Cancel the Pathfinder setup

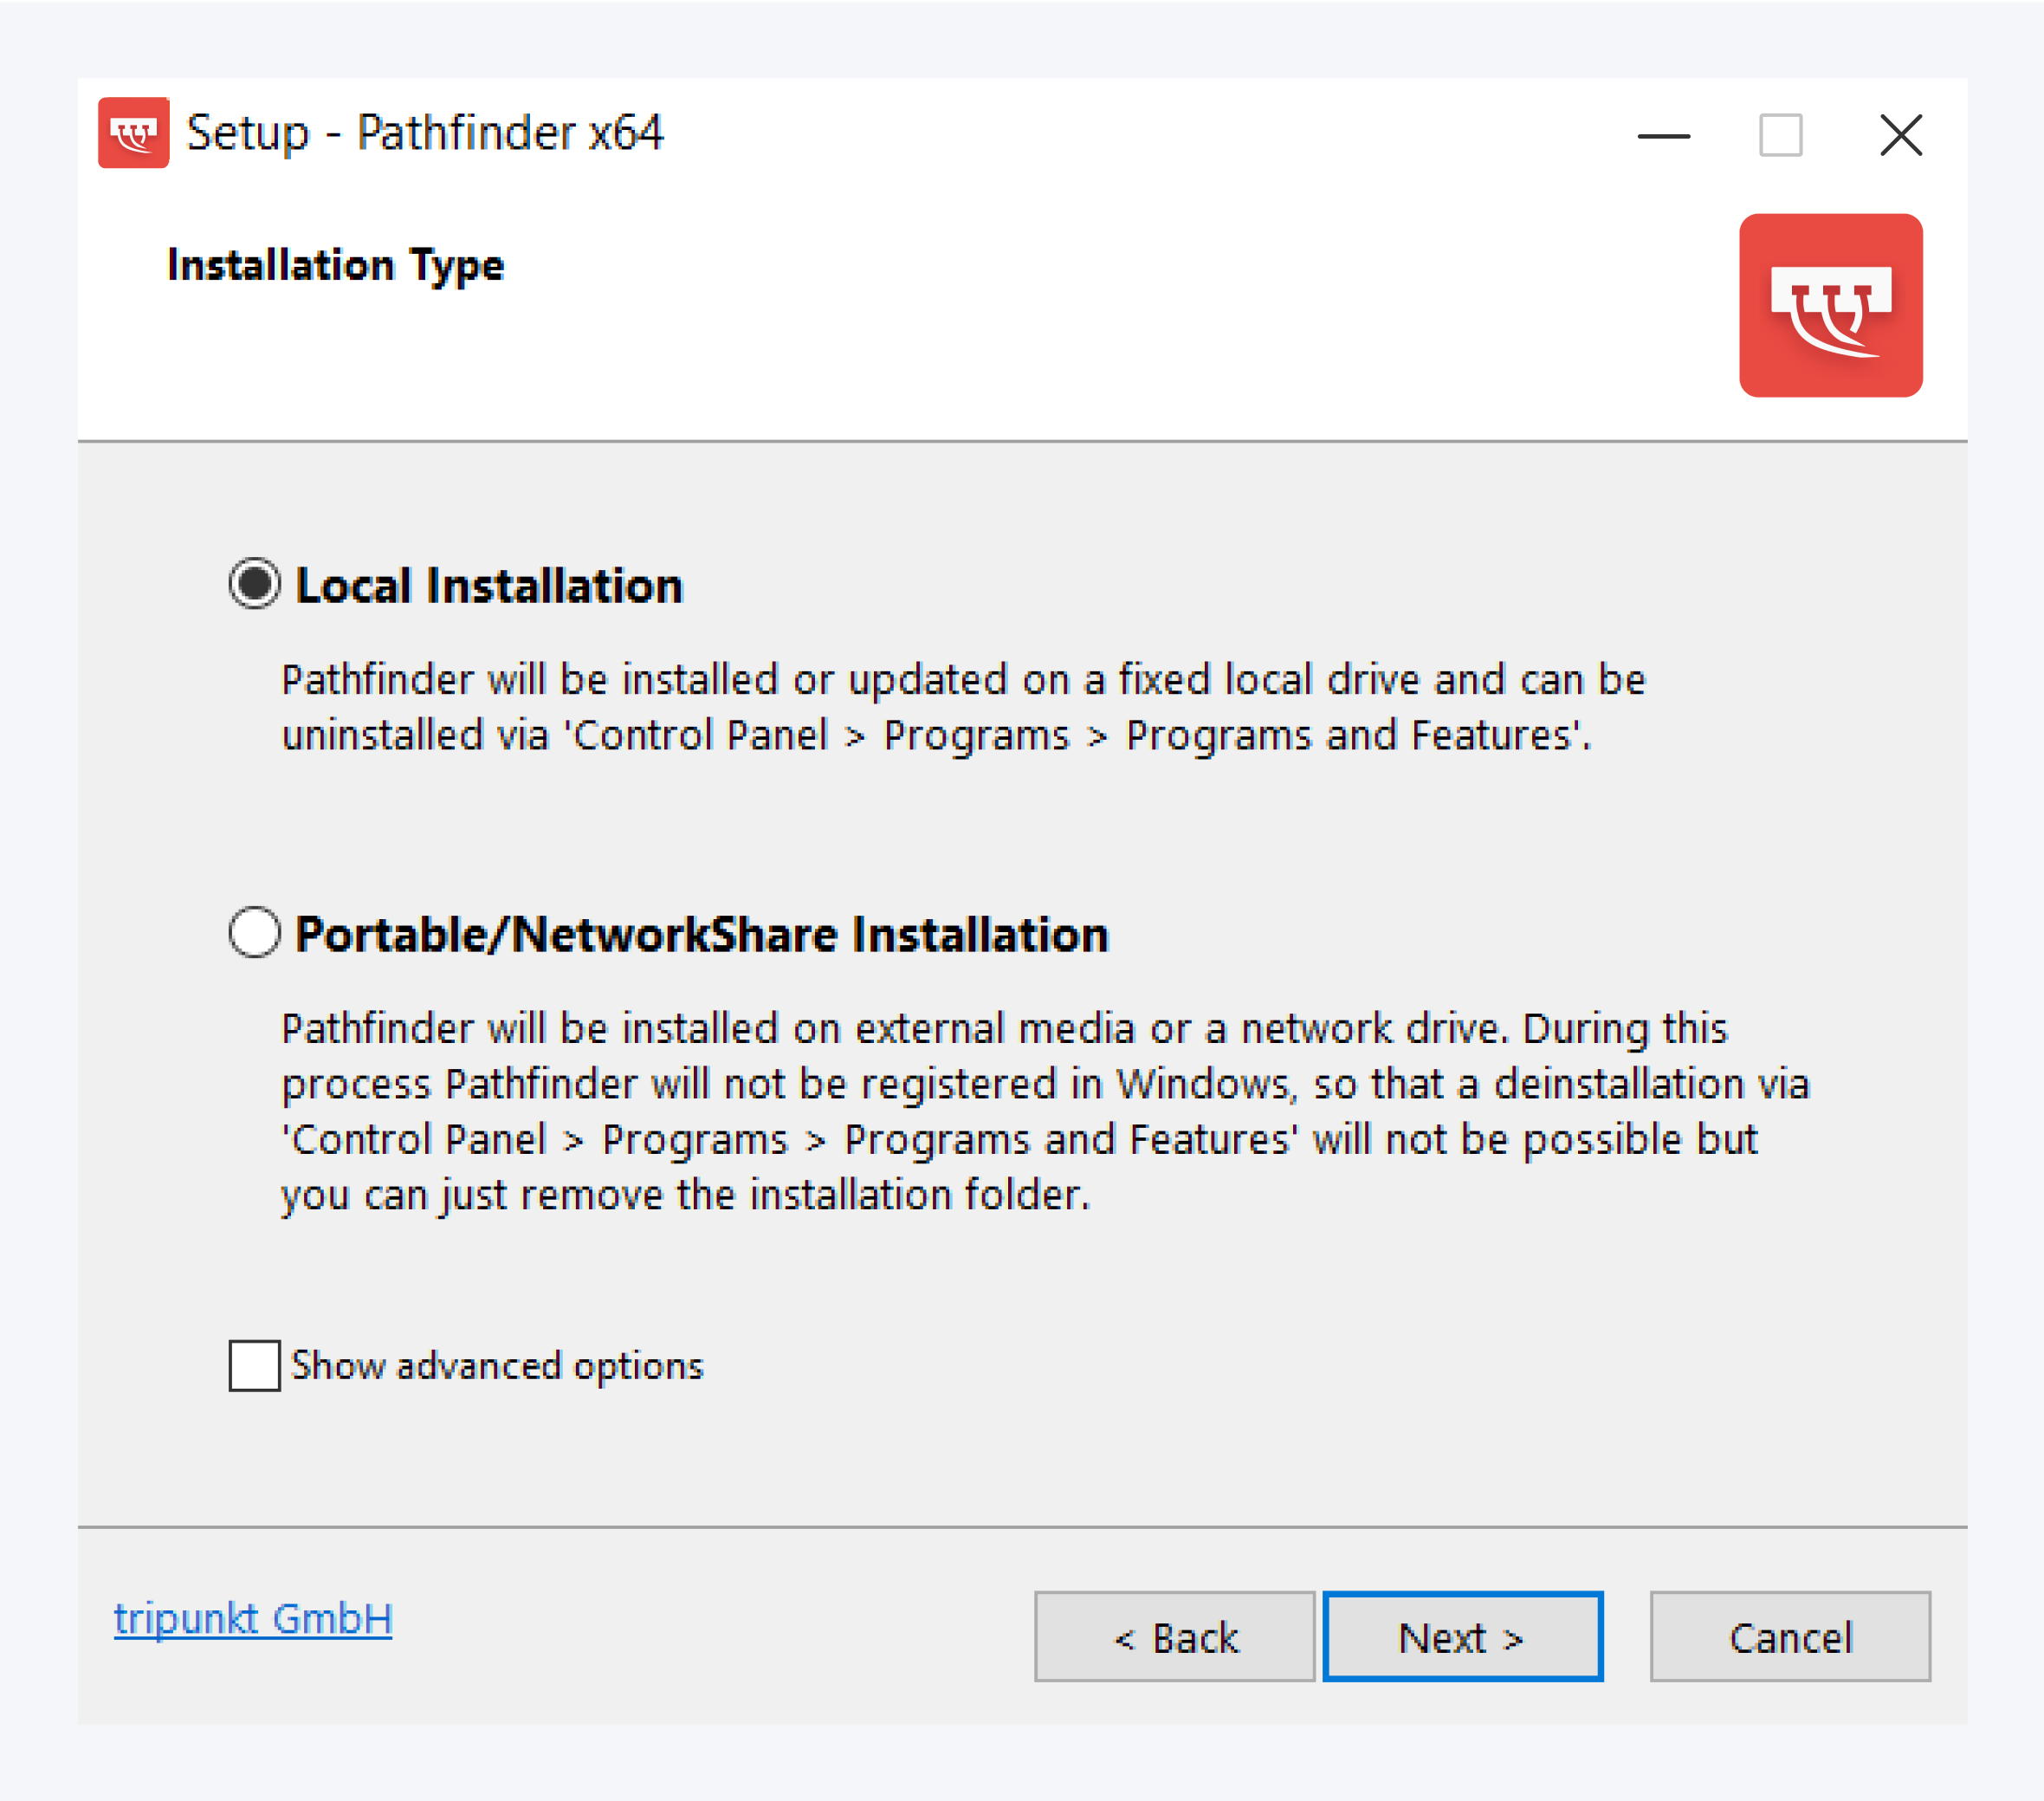pyautogui.click(x=1789, y=1637)
